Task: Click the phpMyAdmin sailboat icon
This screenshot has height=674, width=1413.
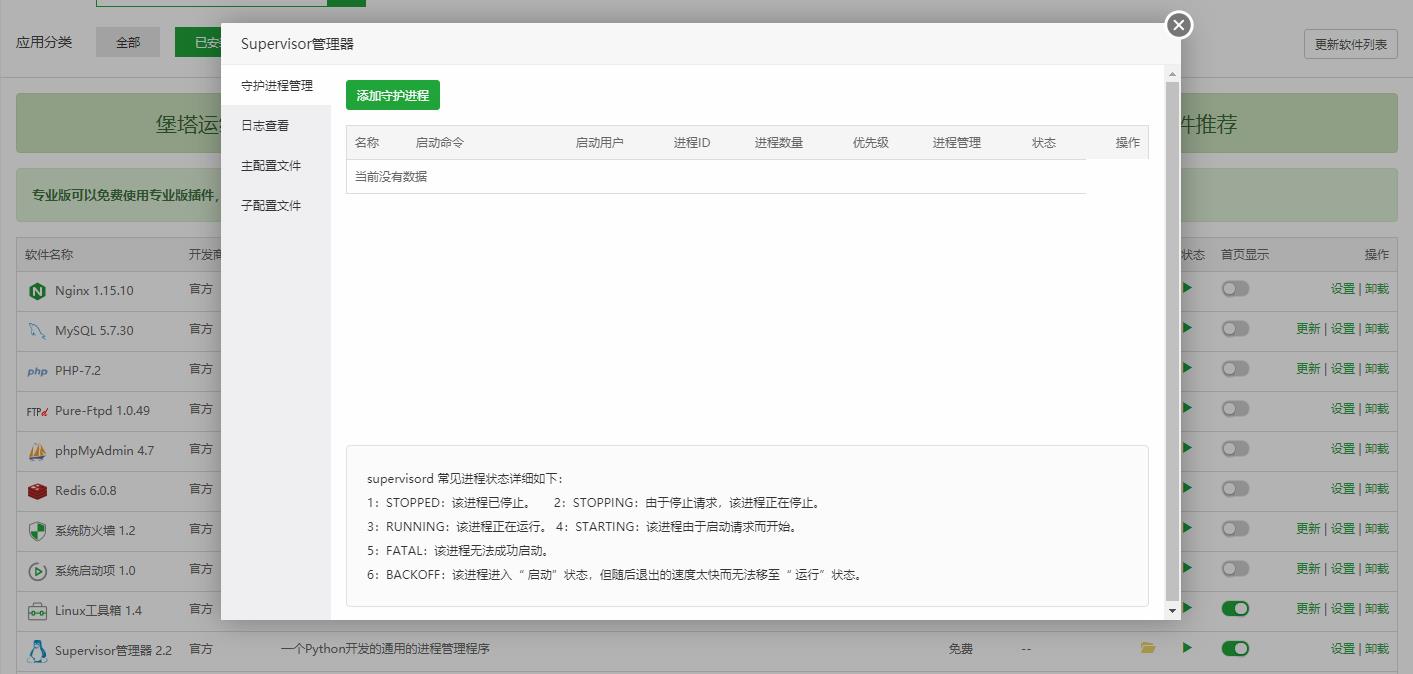Action: pyautogui.click(x=37, y=451)
